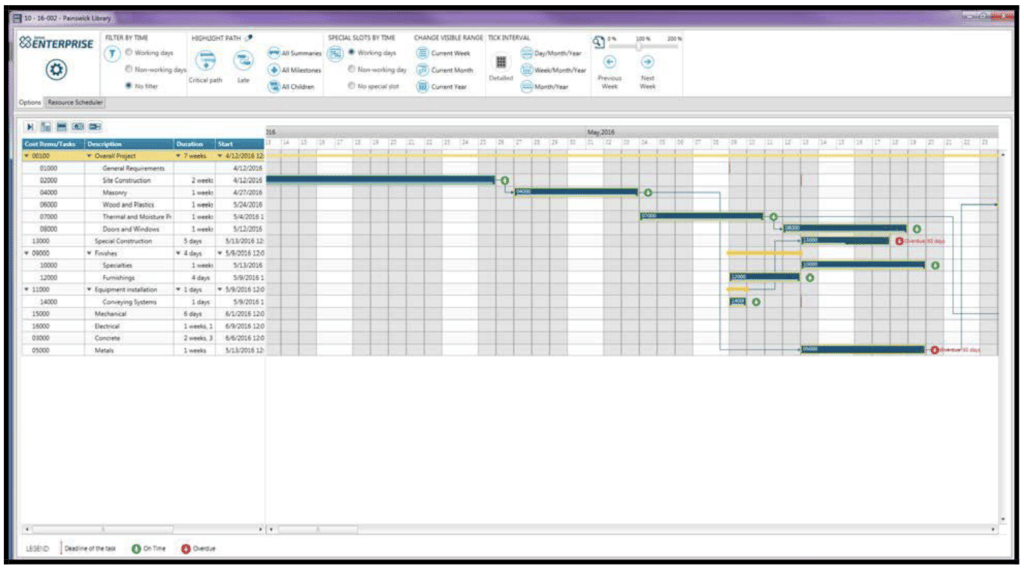Toggle the arrow before Equipment installation description
Screen dimensions: 1024x569
tap(89, 289)
